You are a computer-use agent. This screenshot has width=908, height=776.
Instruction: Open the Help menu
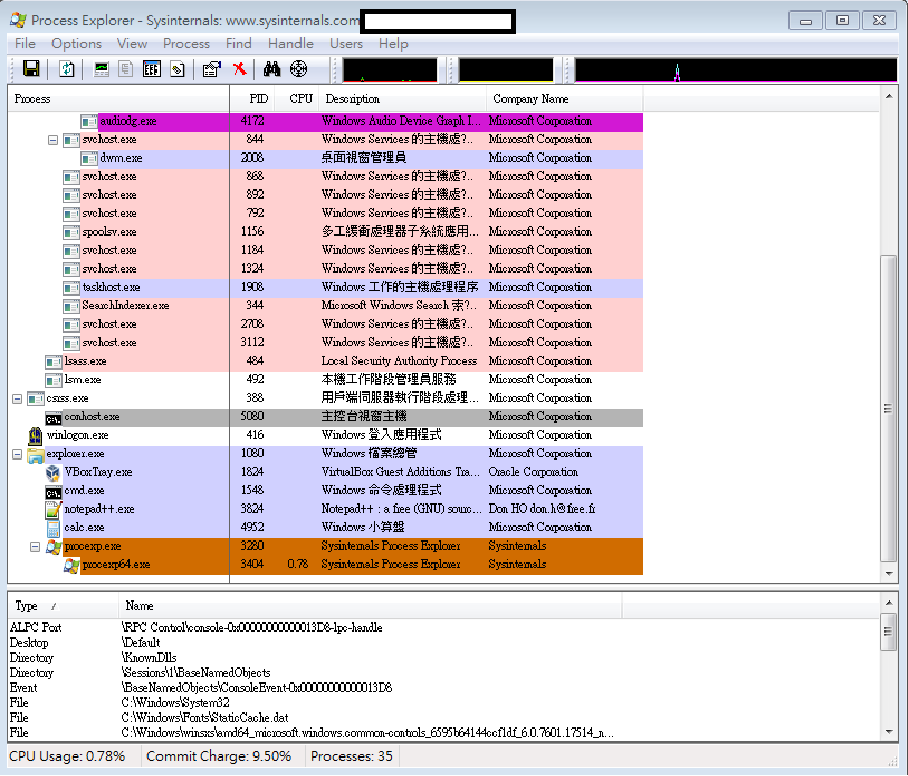tap(393, 43)
